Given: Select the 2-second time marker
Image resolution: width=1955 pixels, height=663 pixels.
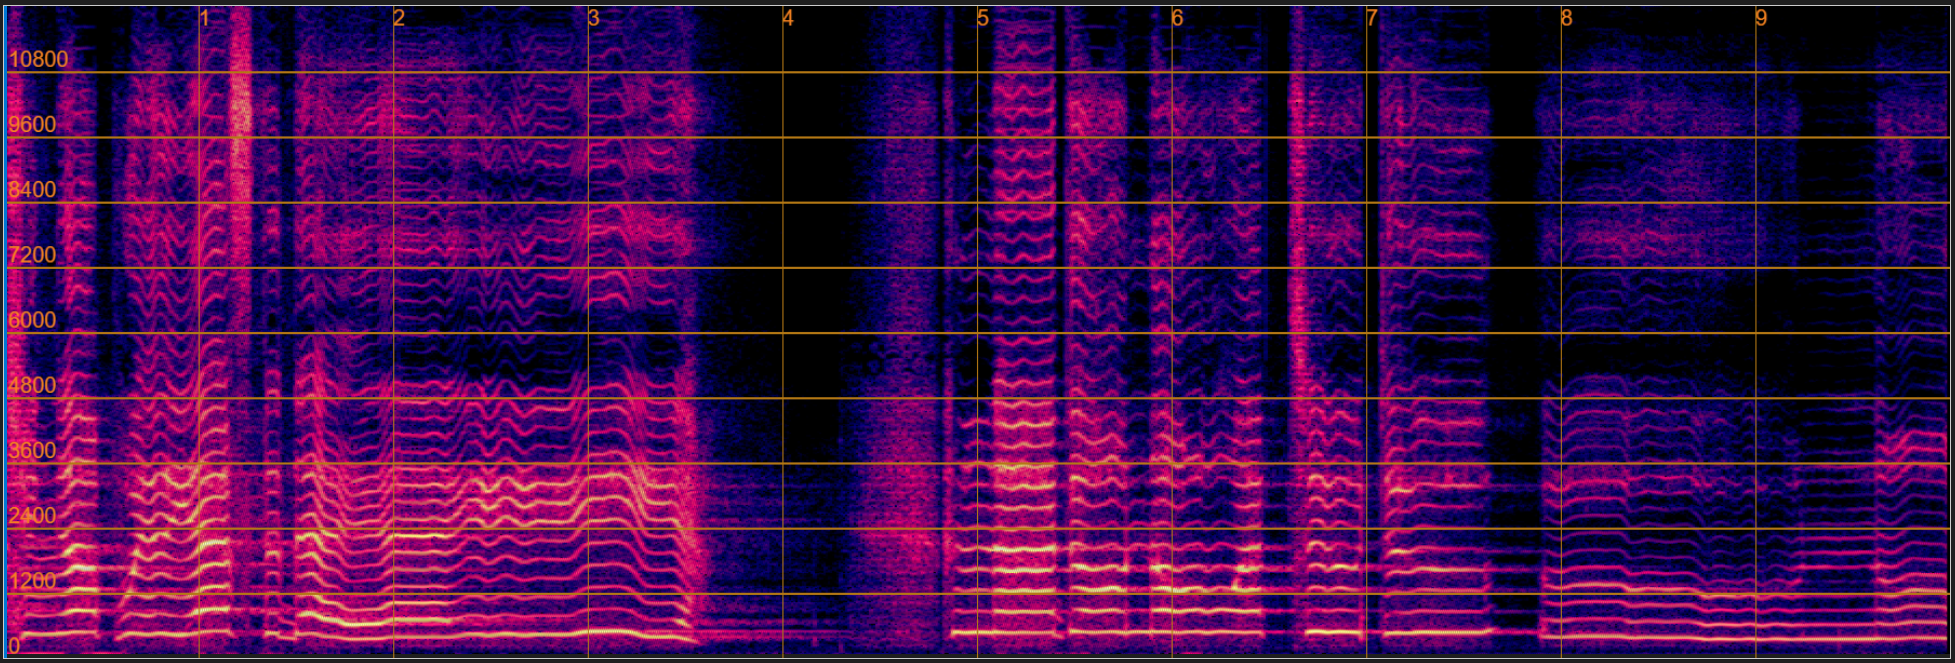Looking at the screenshot, I should (399, 19).
